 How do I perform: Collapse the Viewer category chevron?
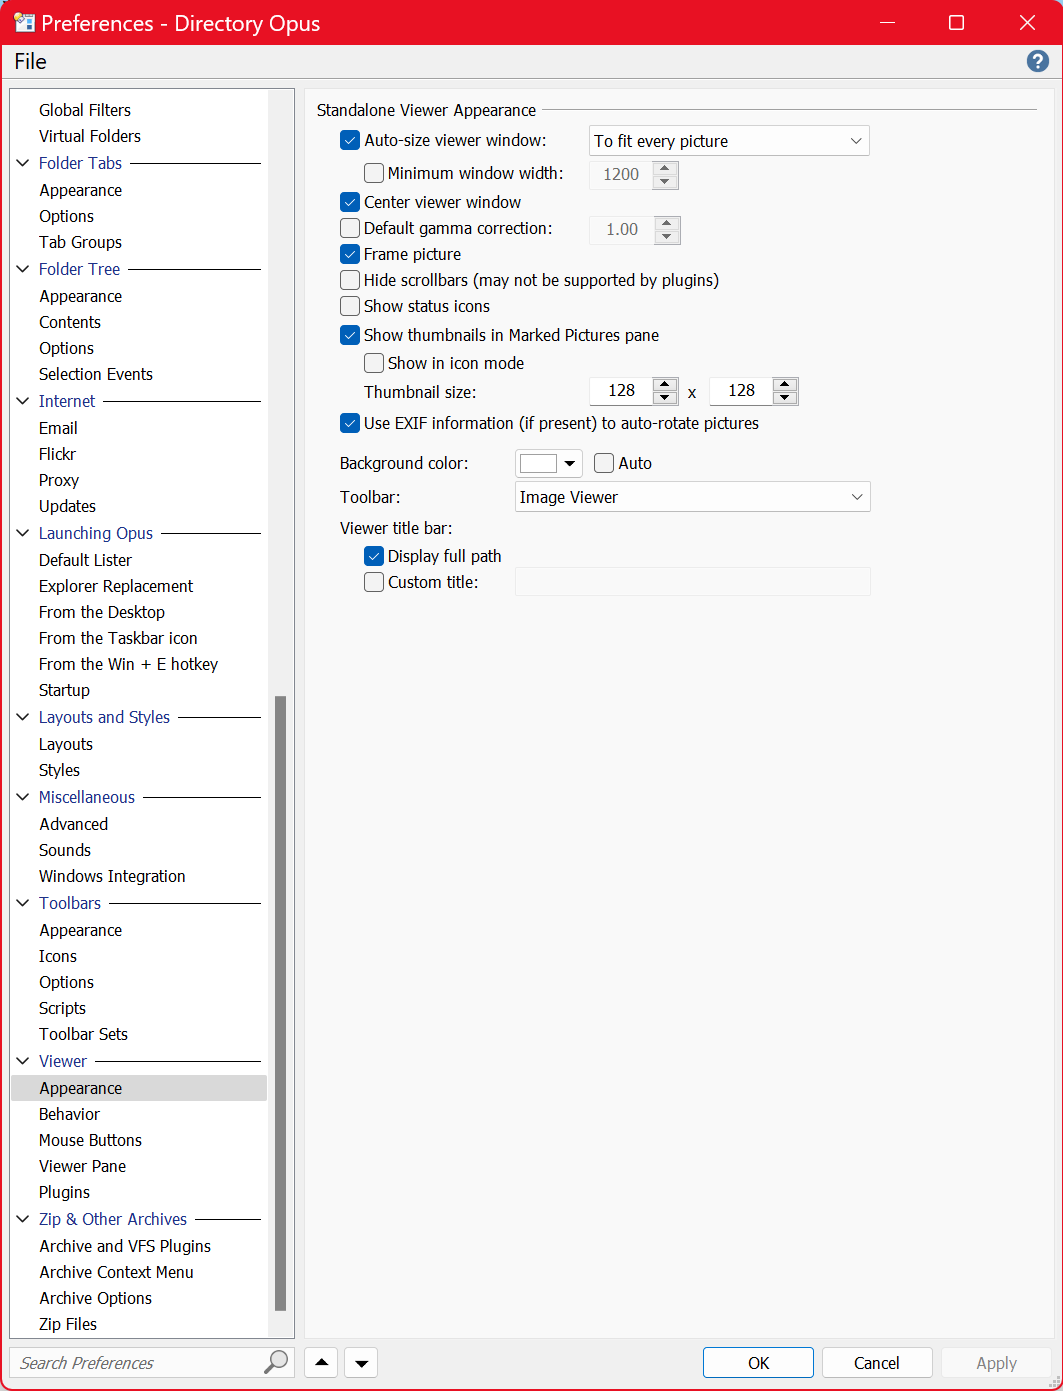pyautogui.click(x=23, y=1061)
